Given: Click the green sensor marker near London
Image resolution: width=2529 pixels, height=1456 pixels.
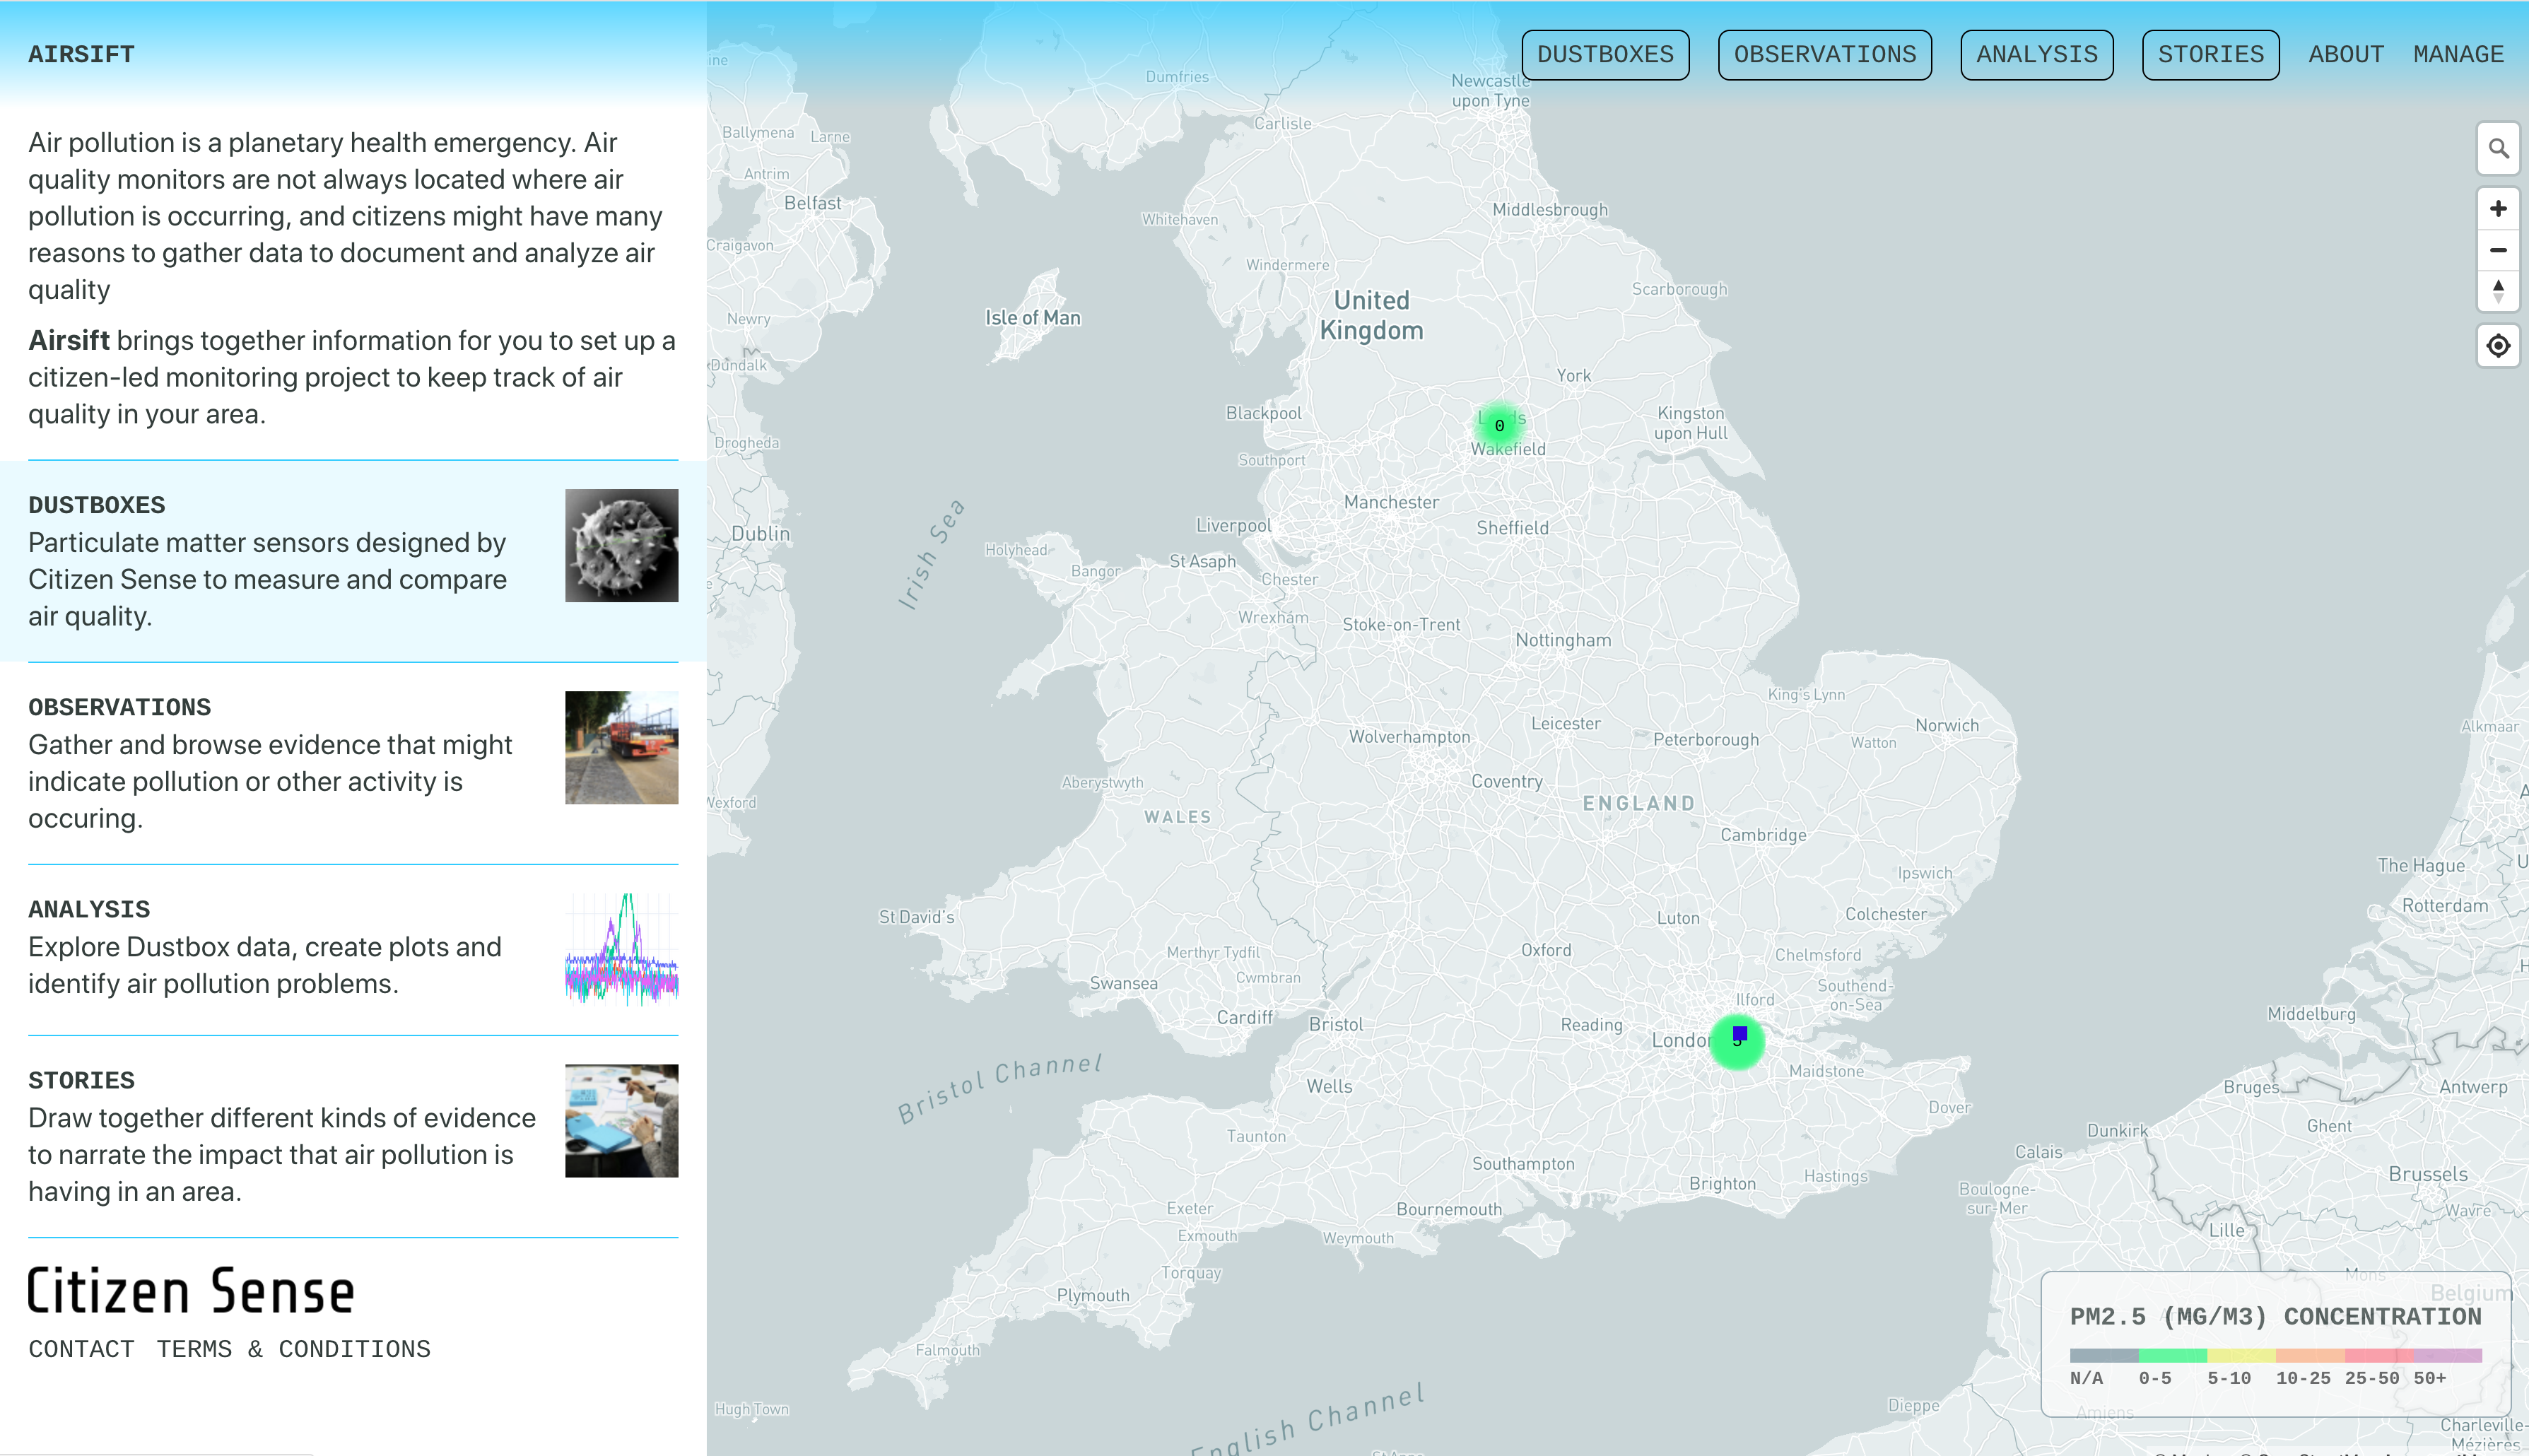Looking at the screenshot, I should click(1737, 1042).
